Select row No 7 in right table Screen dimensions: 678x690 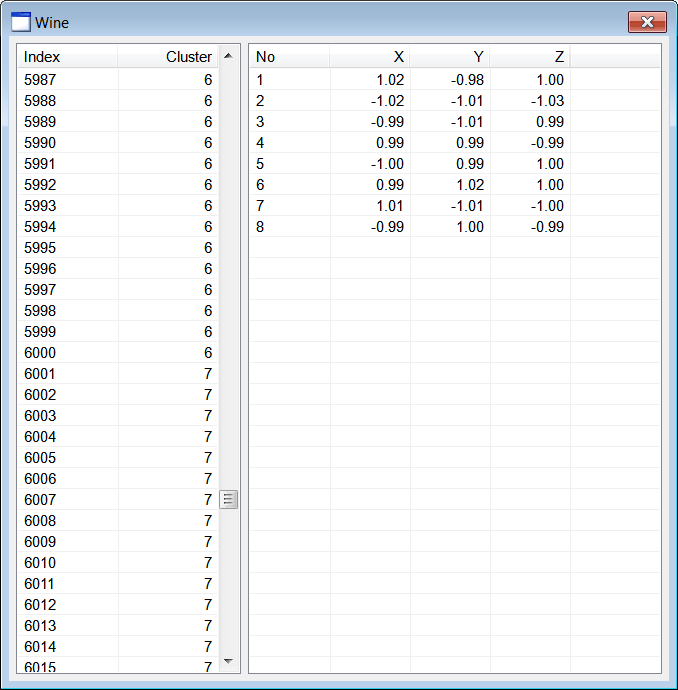pyautogui.click(x=455, y=206)
